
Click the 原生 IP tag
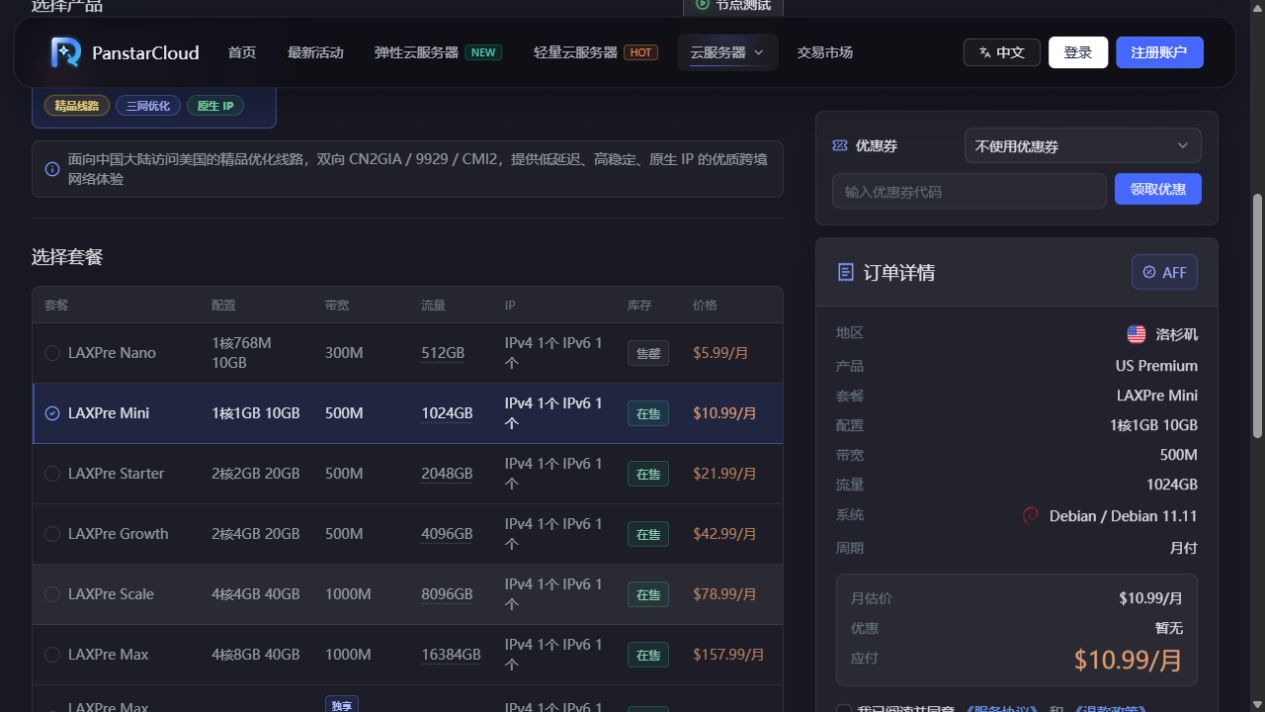215,105
